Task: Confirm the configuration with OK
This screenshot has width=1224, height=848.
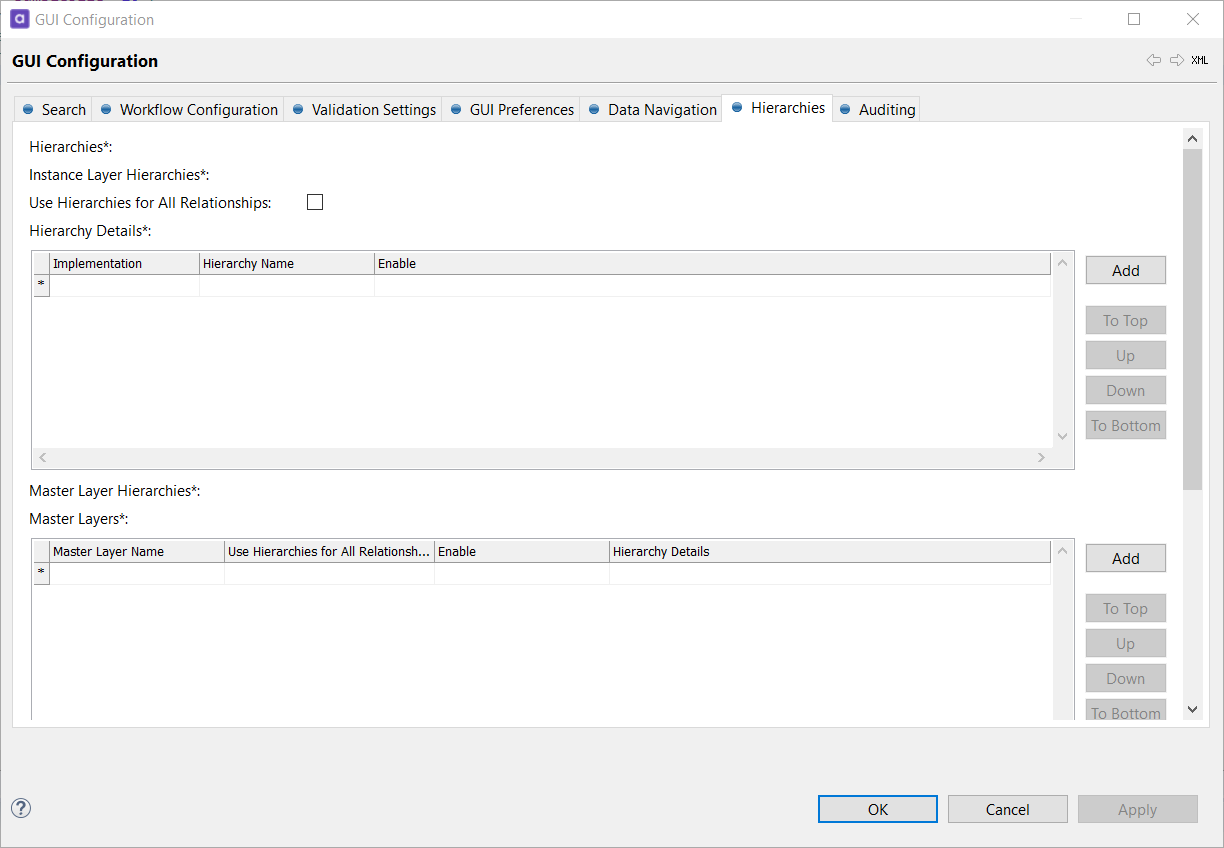Action: [x=877, y=809]
